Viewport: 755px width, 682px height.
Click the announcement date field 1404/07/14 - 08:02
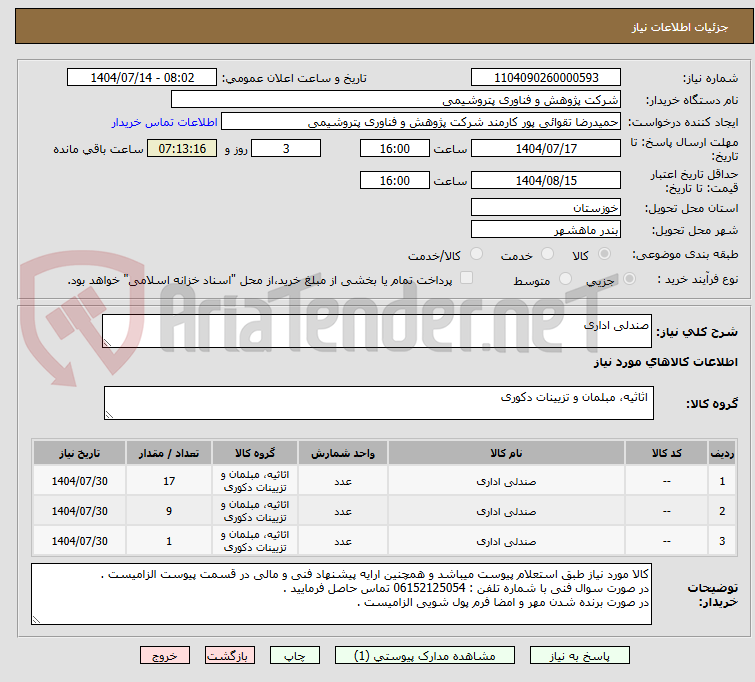coord(142,78)
